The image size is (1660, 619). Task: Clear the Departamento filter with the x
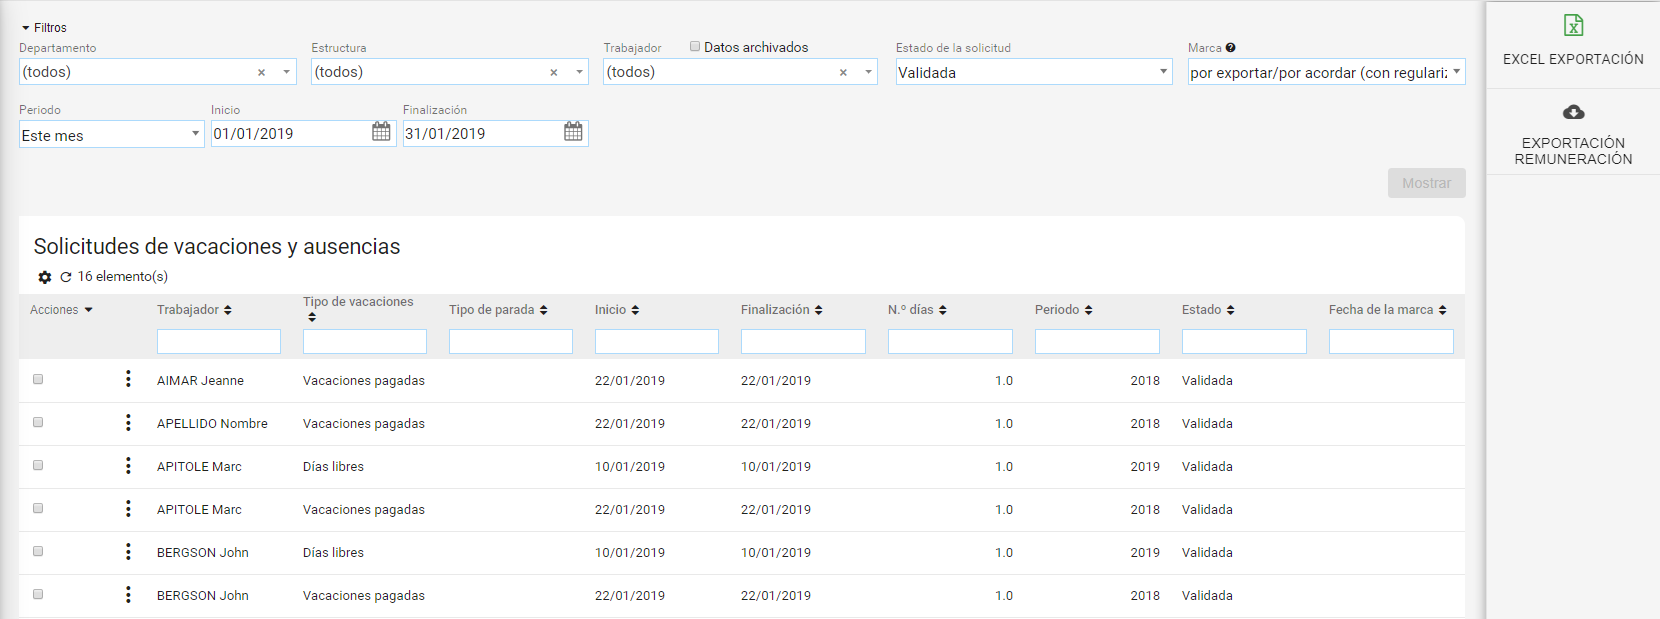pyautogui.click(x=261, y=73)
